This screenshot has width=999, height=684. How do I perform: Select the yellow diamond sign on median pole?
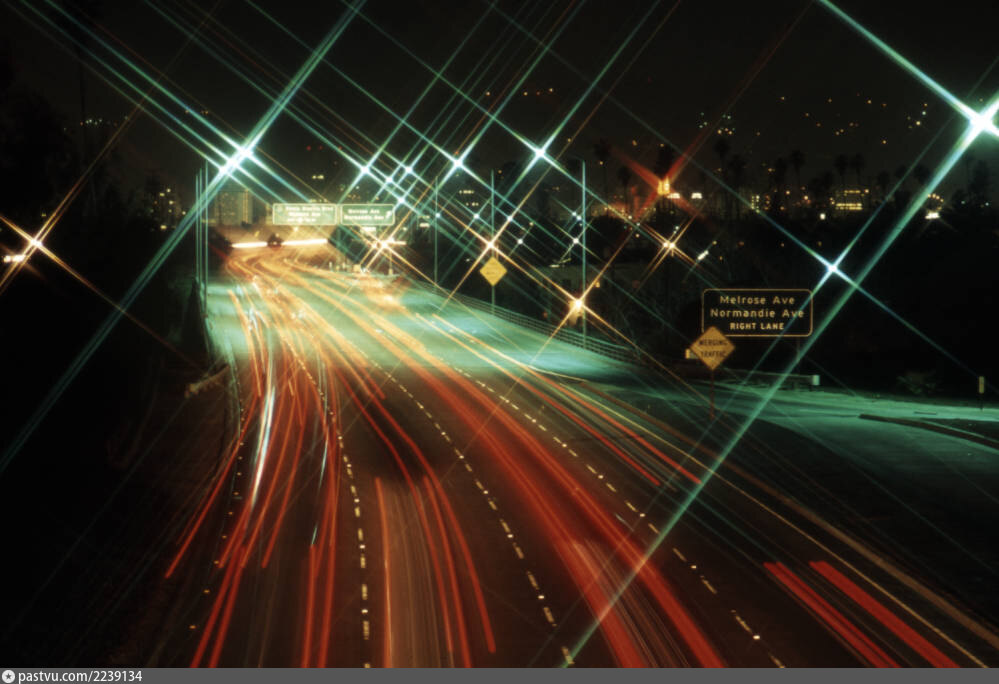(x=492, y=271)
